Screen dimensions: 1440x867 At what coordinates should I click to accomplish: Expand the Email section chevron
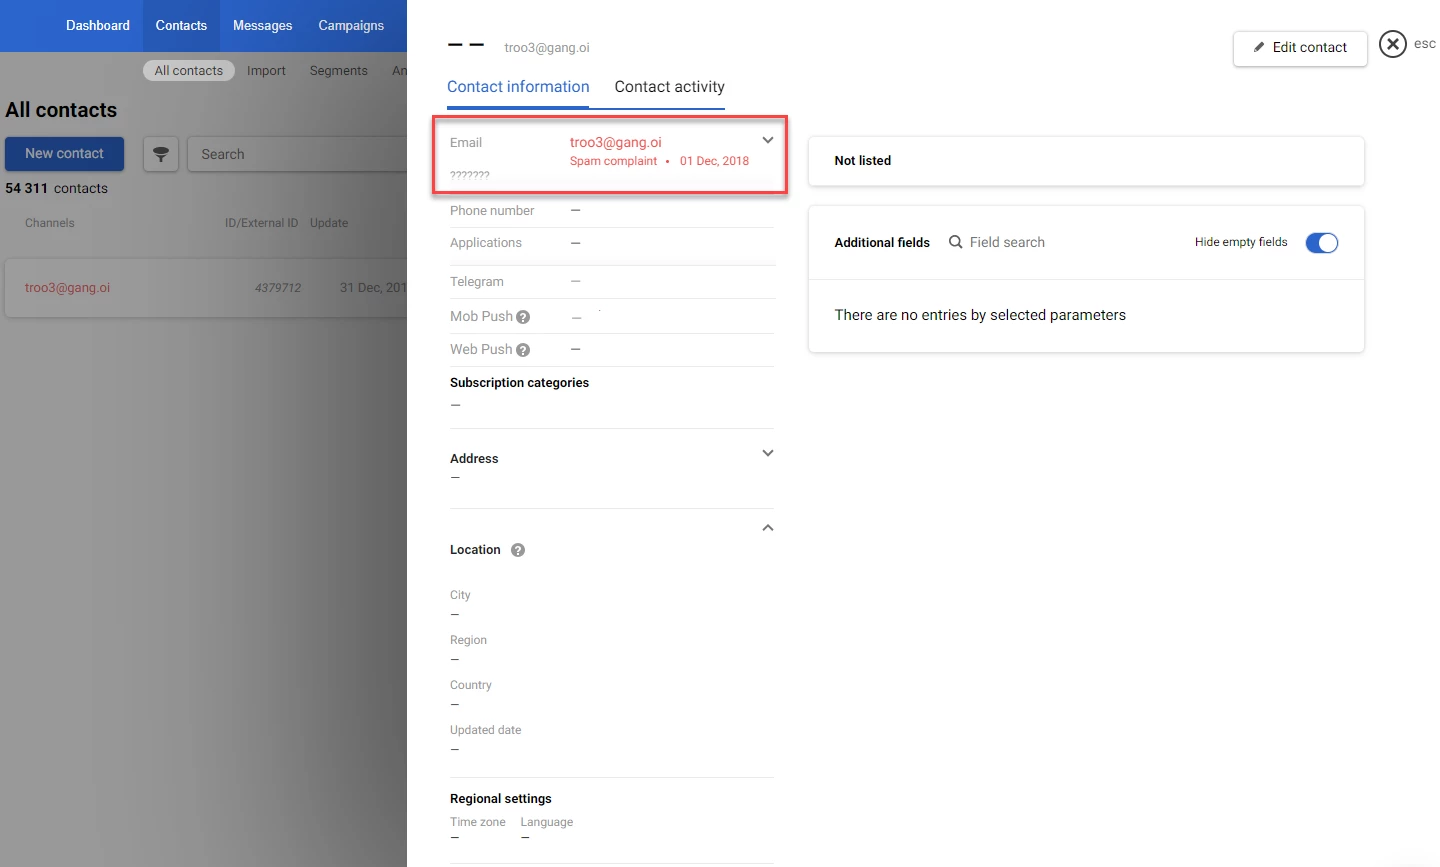[768, 140]
